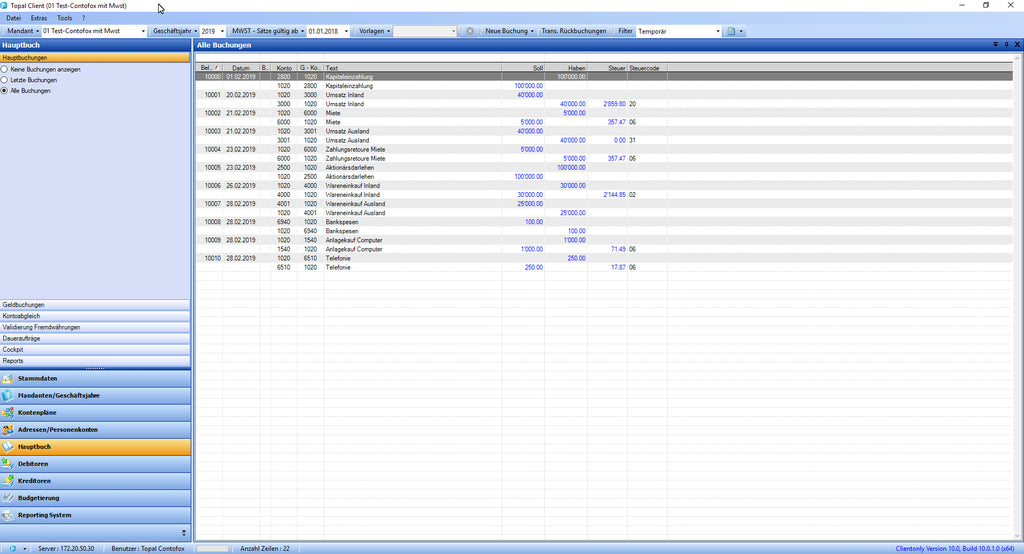Select 'Letzte Buchungen' radio option
This screenshot has width=1024, height=554.
[5, 80]
